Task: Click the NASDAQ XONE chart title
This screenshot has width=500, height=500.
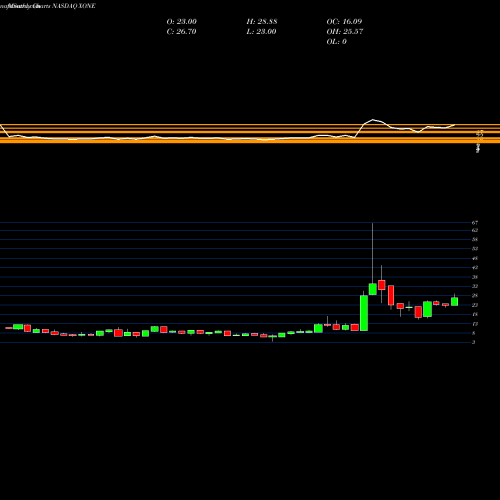Action: [x=74, y=6]
